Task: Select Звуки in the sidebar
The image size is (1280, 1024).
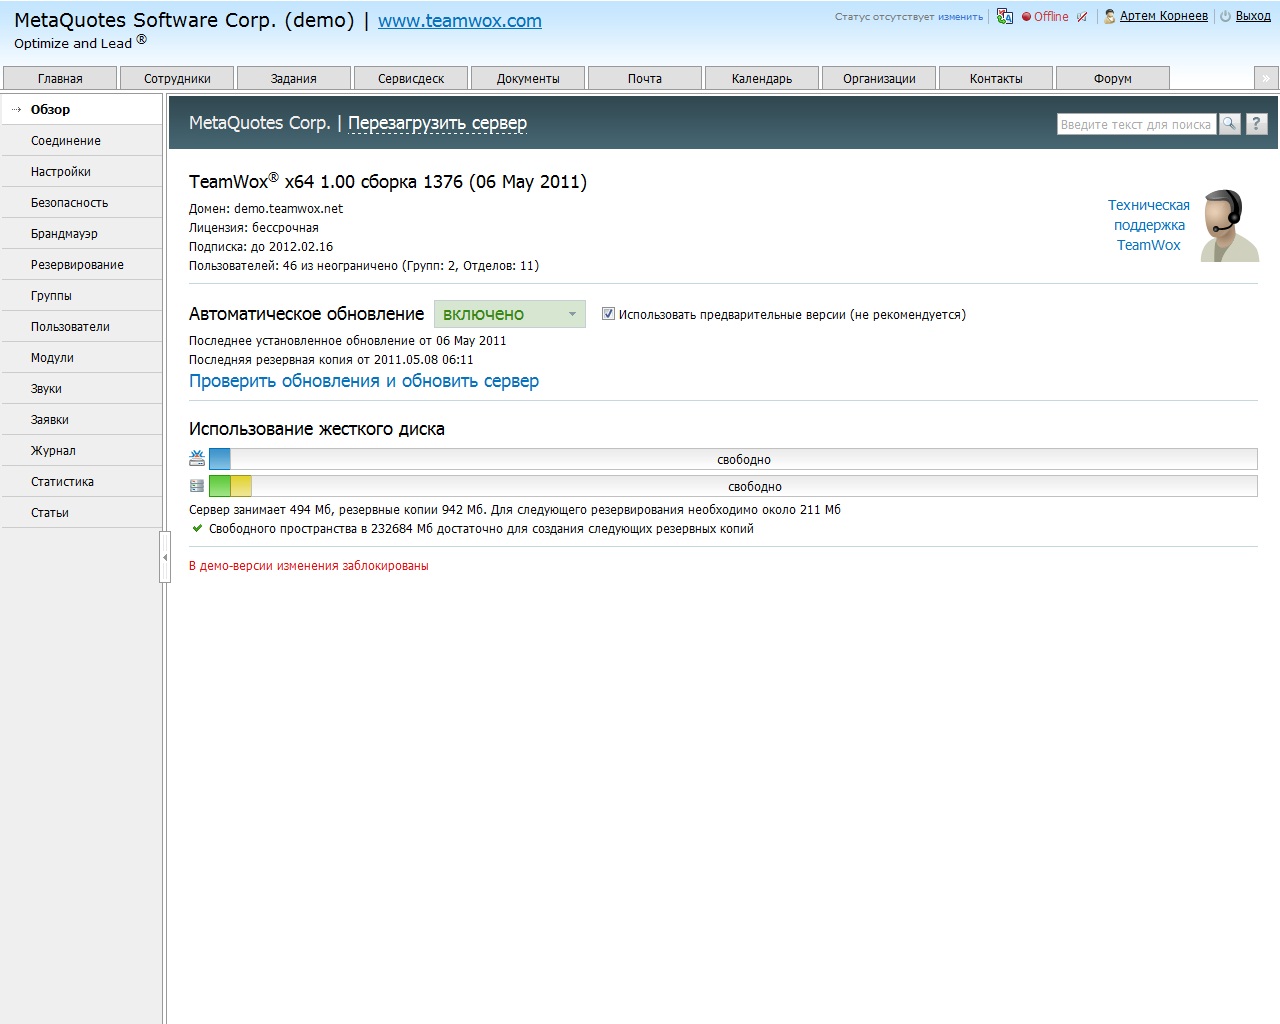Action: coord(81,389)
